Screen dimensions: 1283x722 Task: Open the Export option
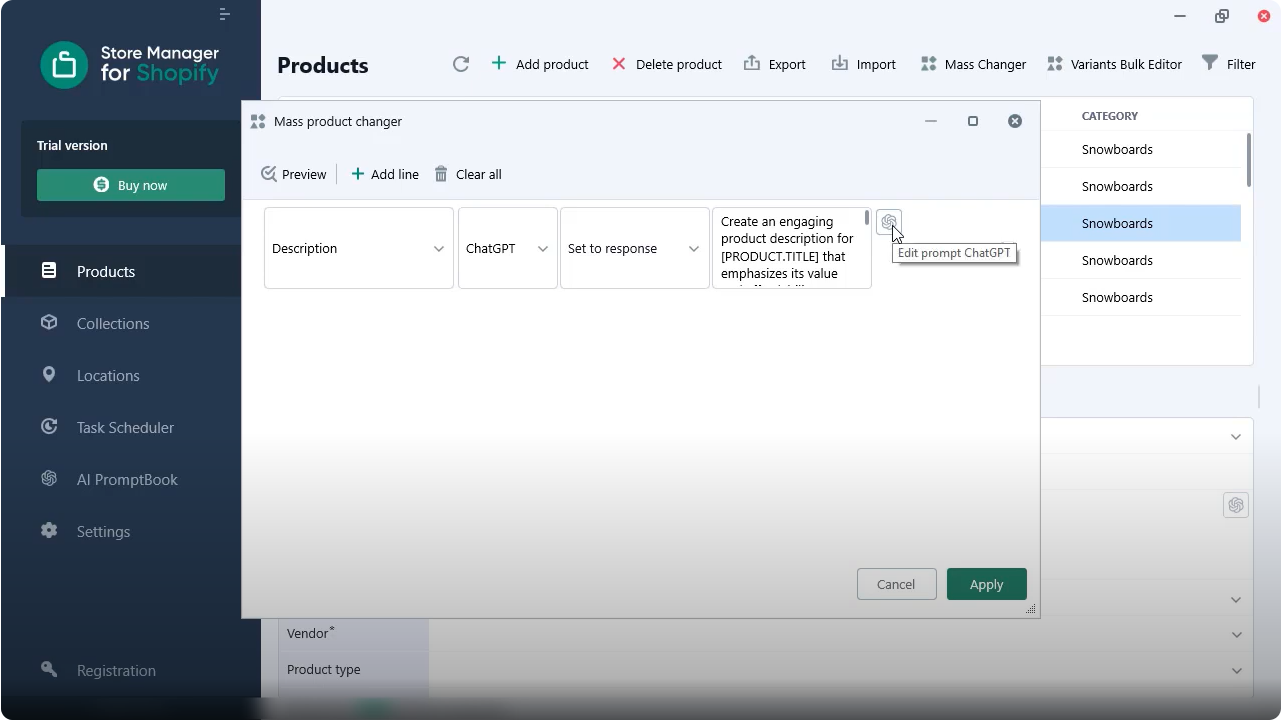pos(775,64)
